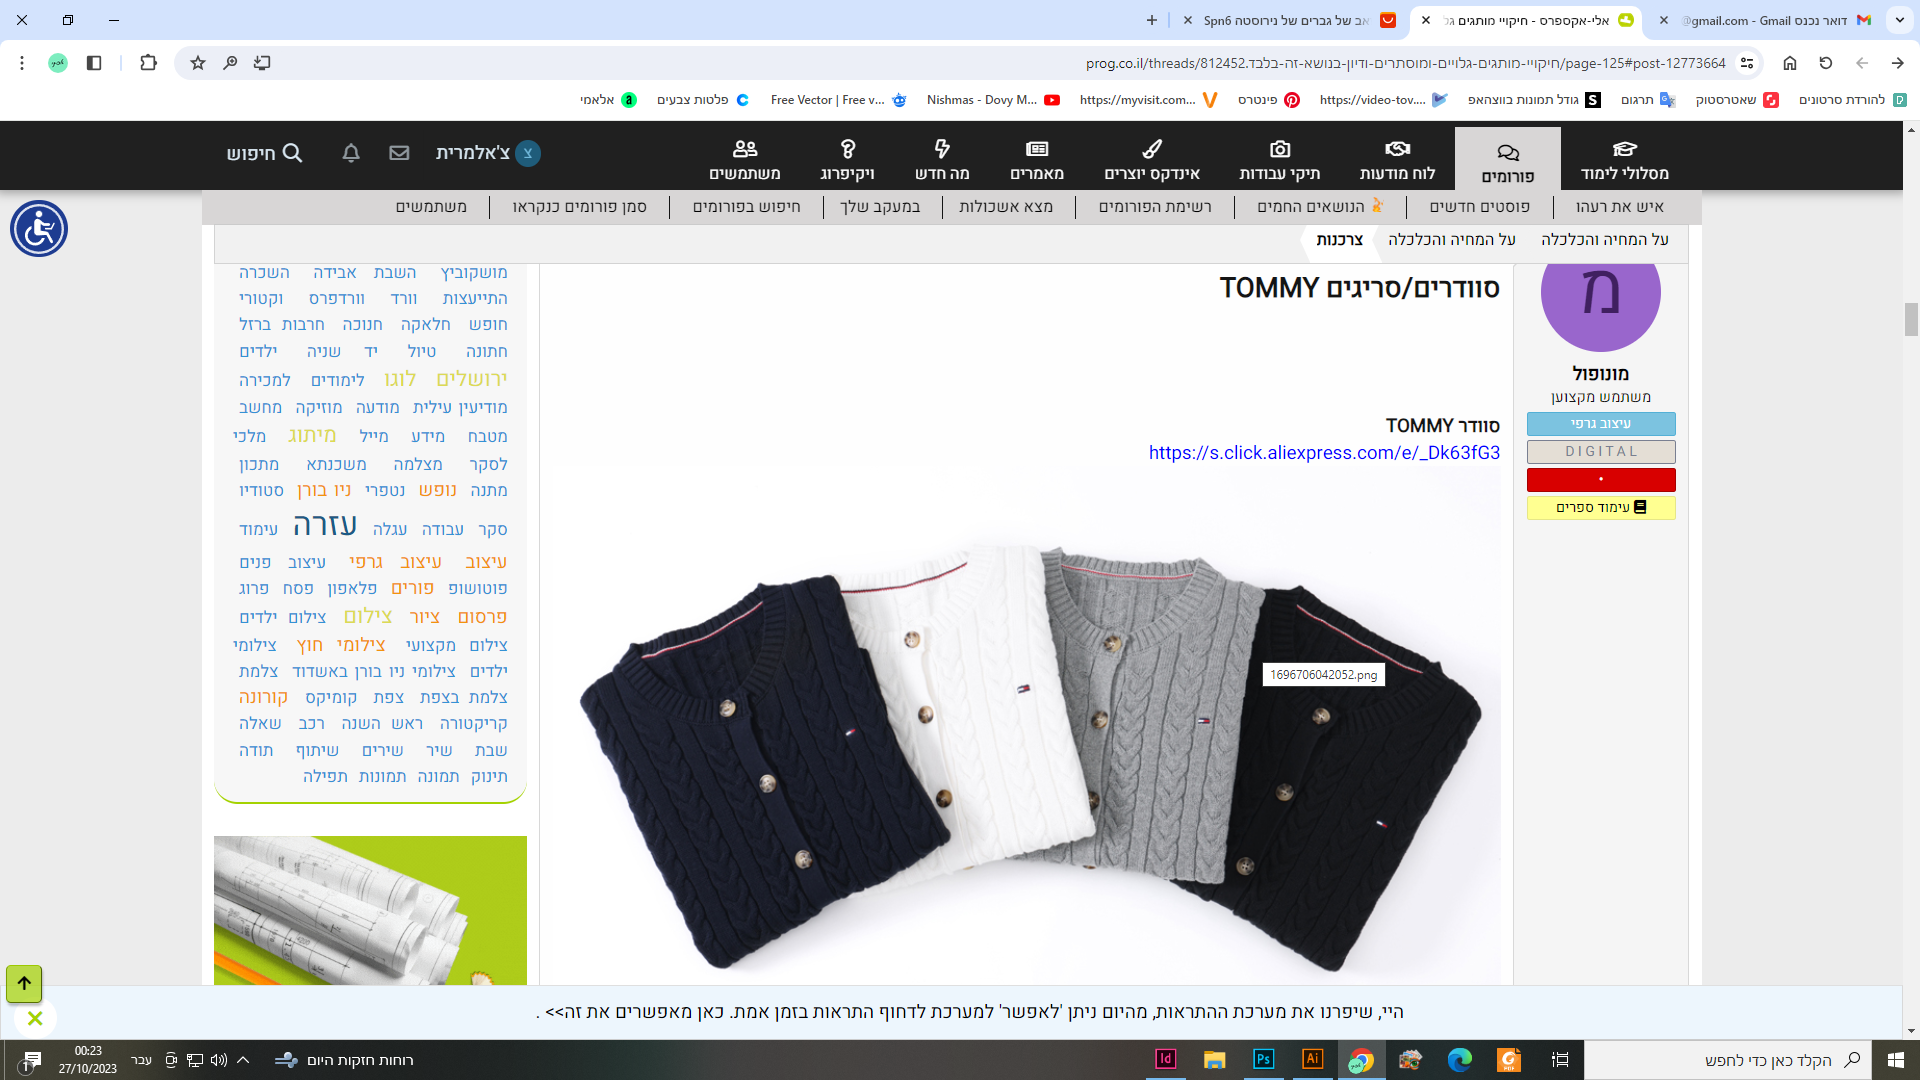Click the notifications bell icon
Screen dimensions: 1920x1080
(351, 153)
